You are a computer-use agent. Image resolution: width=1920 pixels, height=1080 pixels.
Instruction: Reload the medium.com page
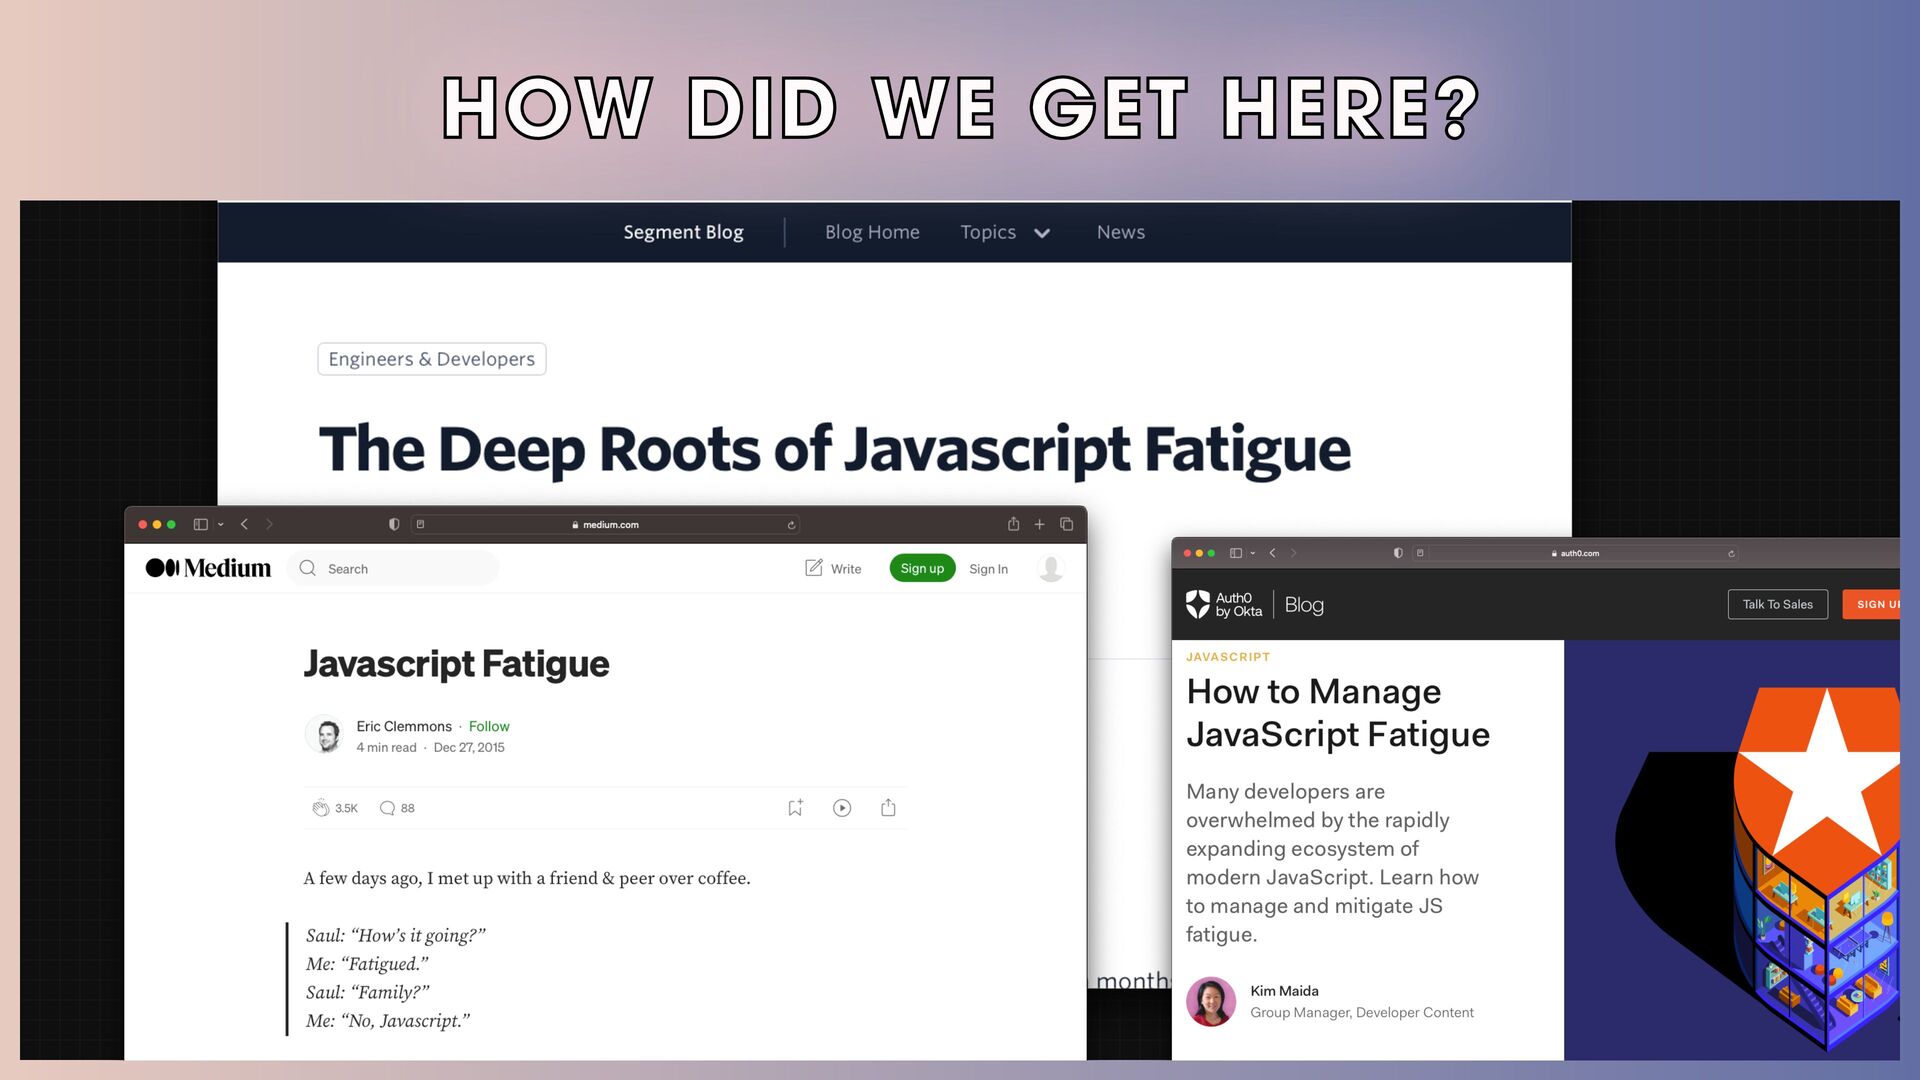(x=791, y=525)
